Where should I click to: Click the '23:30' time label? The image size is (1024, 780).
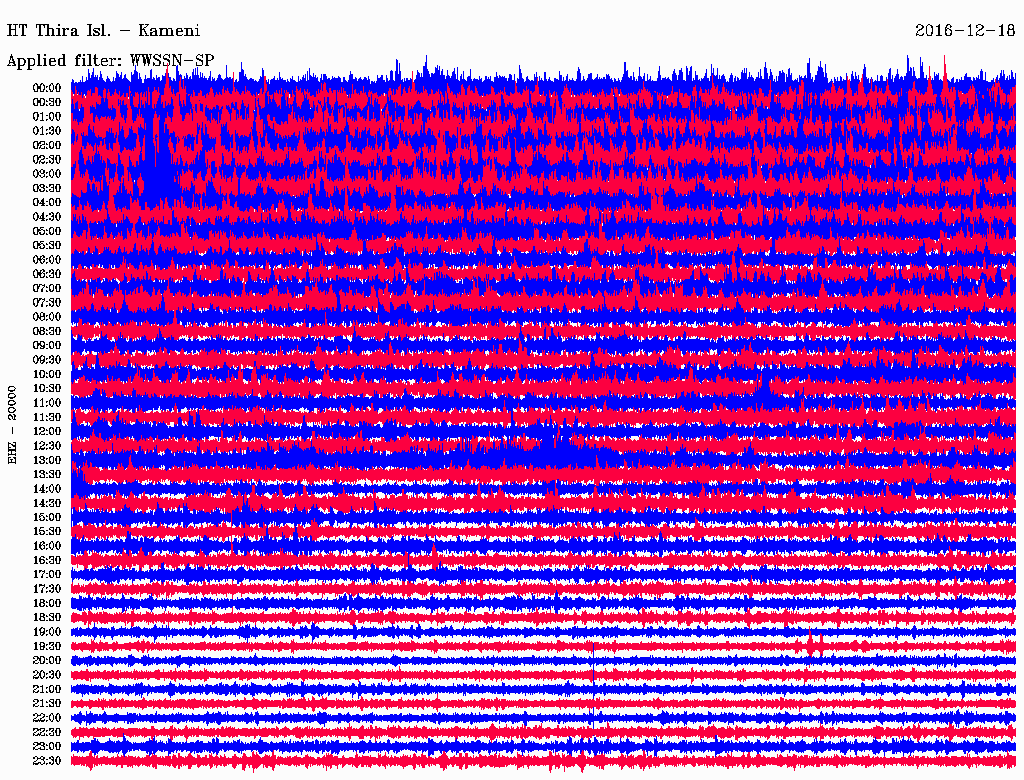pyautogui.click(x=47, y=760)
